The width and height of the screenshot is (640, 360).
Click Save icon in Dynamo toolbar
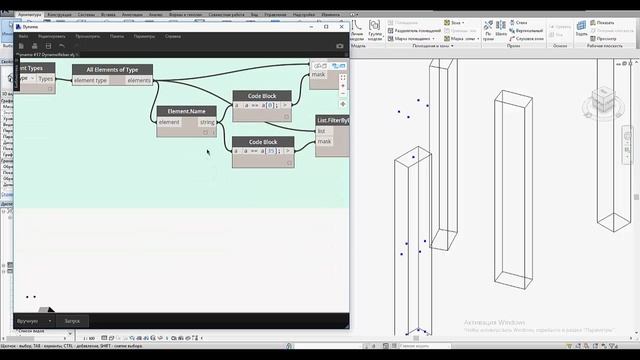pyautogui.click(x=48, y=46)
